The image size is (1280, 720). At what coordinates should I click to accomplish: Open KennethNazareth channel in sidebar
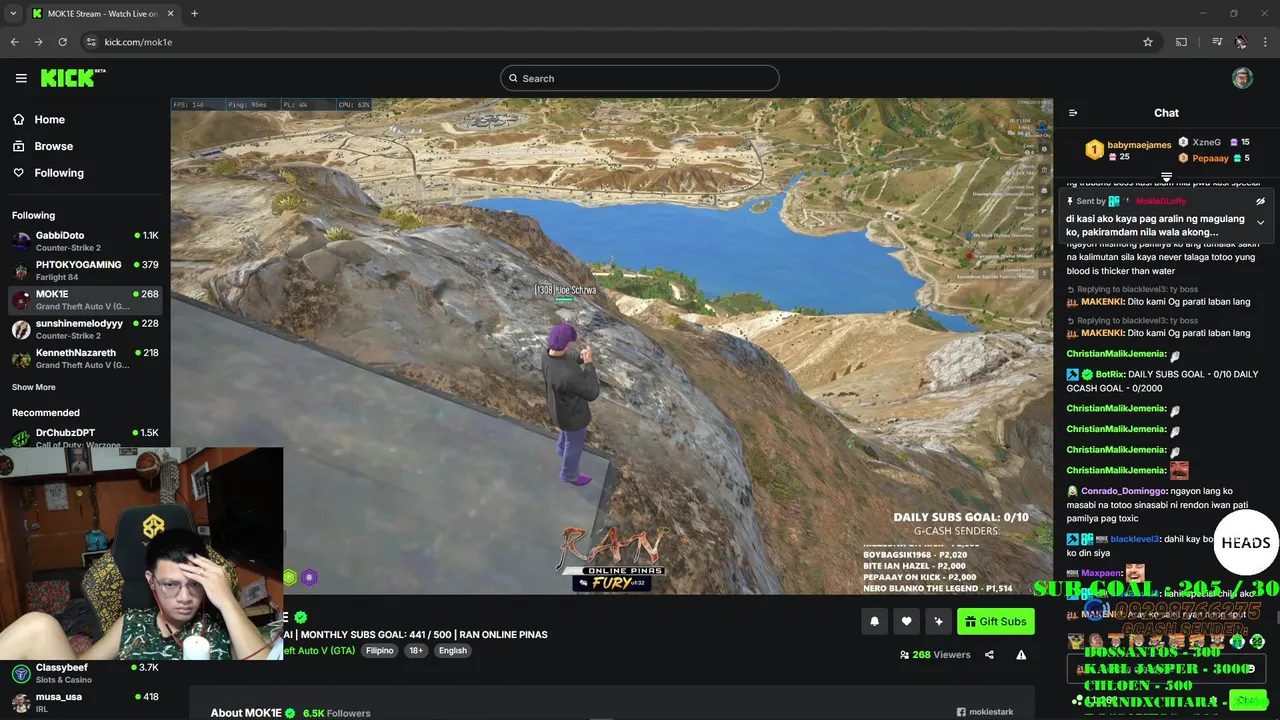coord(85,358)
